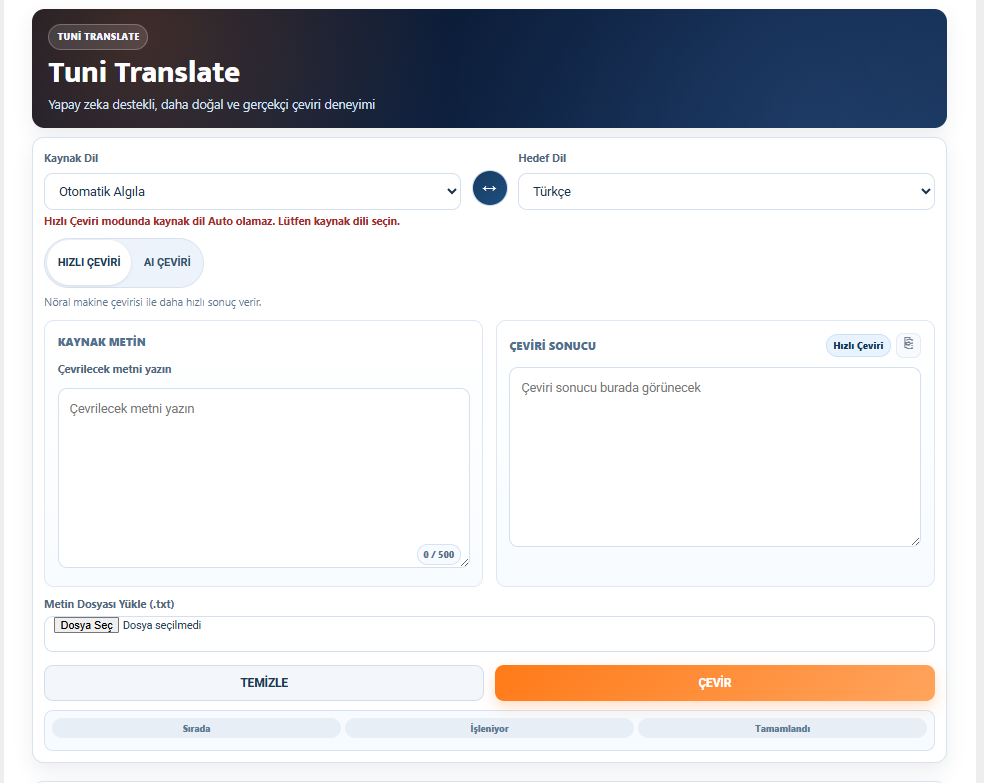The height and width of the screenshot is (783, 984).
Task: Click the Tamamlandı status pill
Action: tap(782, 728)
